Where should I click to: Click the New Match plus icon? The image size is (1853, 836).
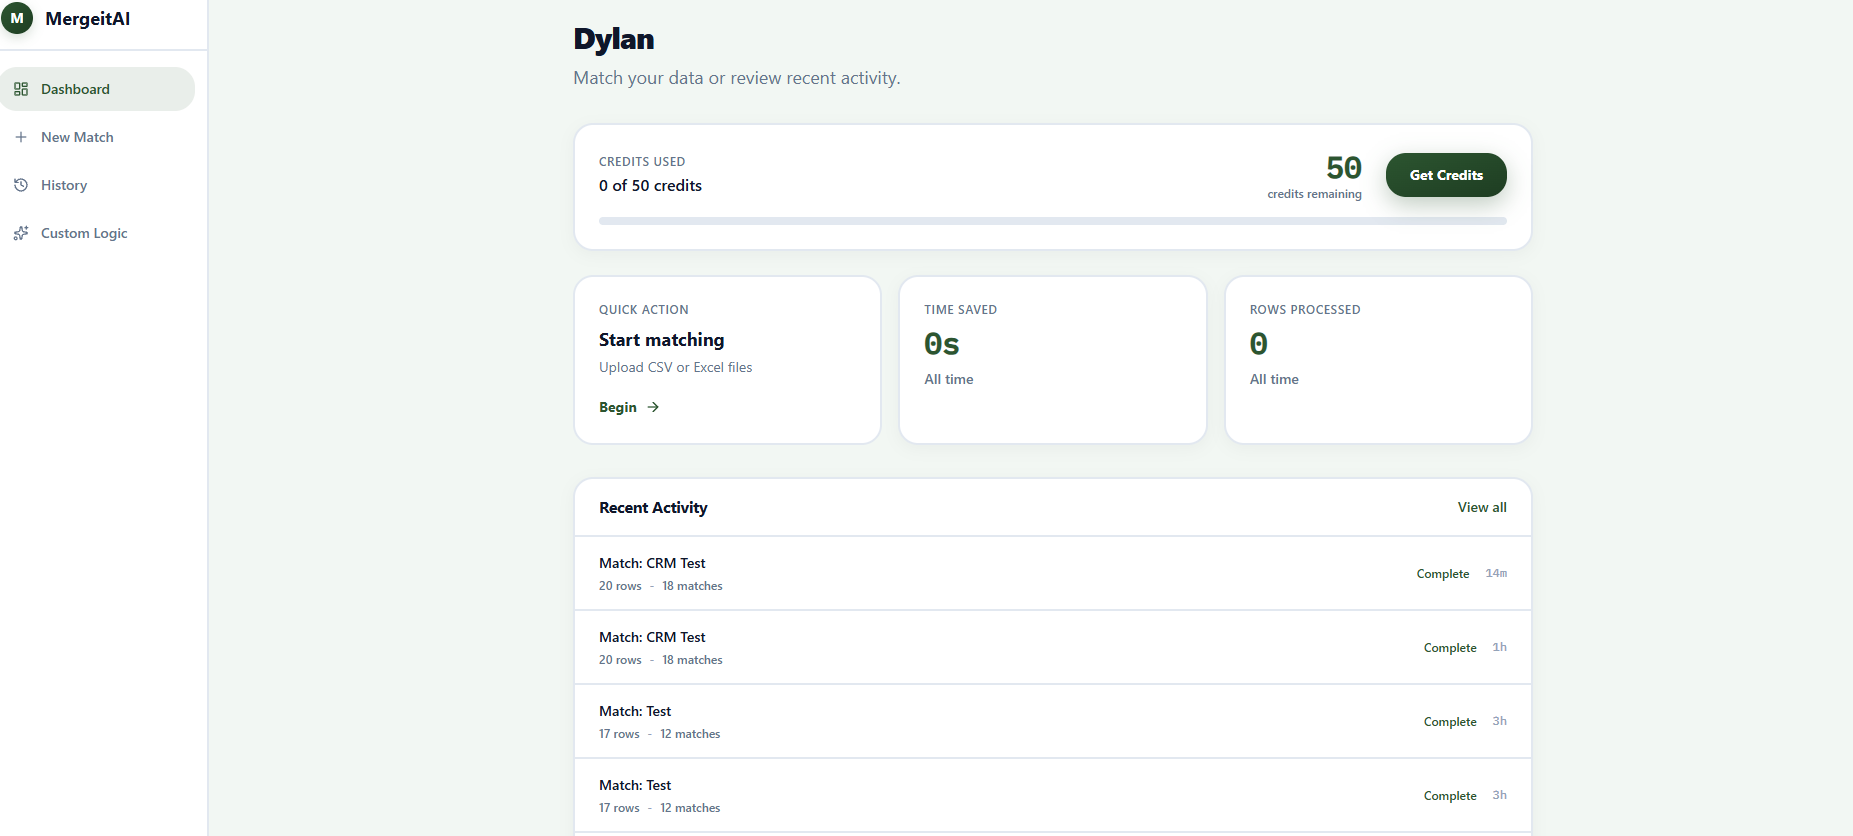21,137
